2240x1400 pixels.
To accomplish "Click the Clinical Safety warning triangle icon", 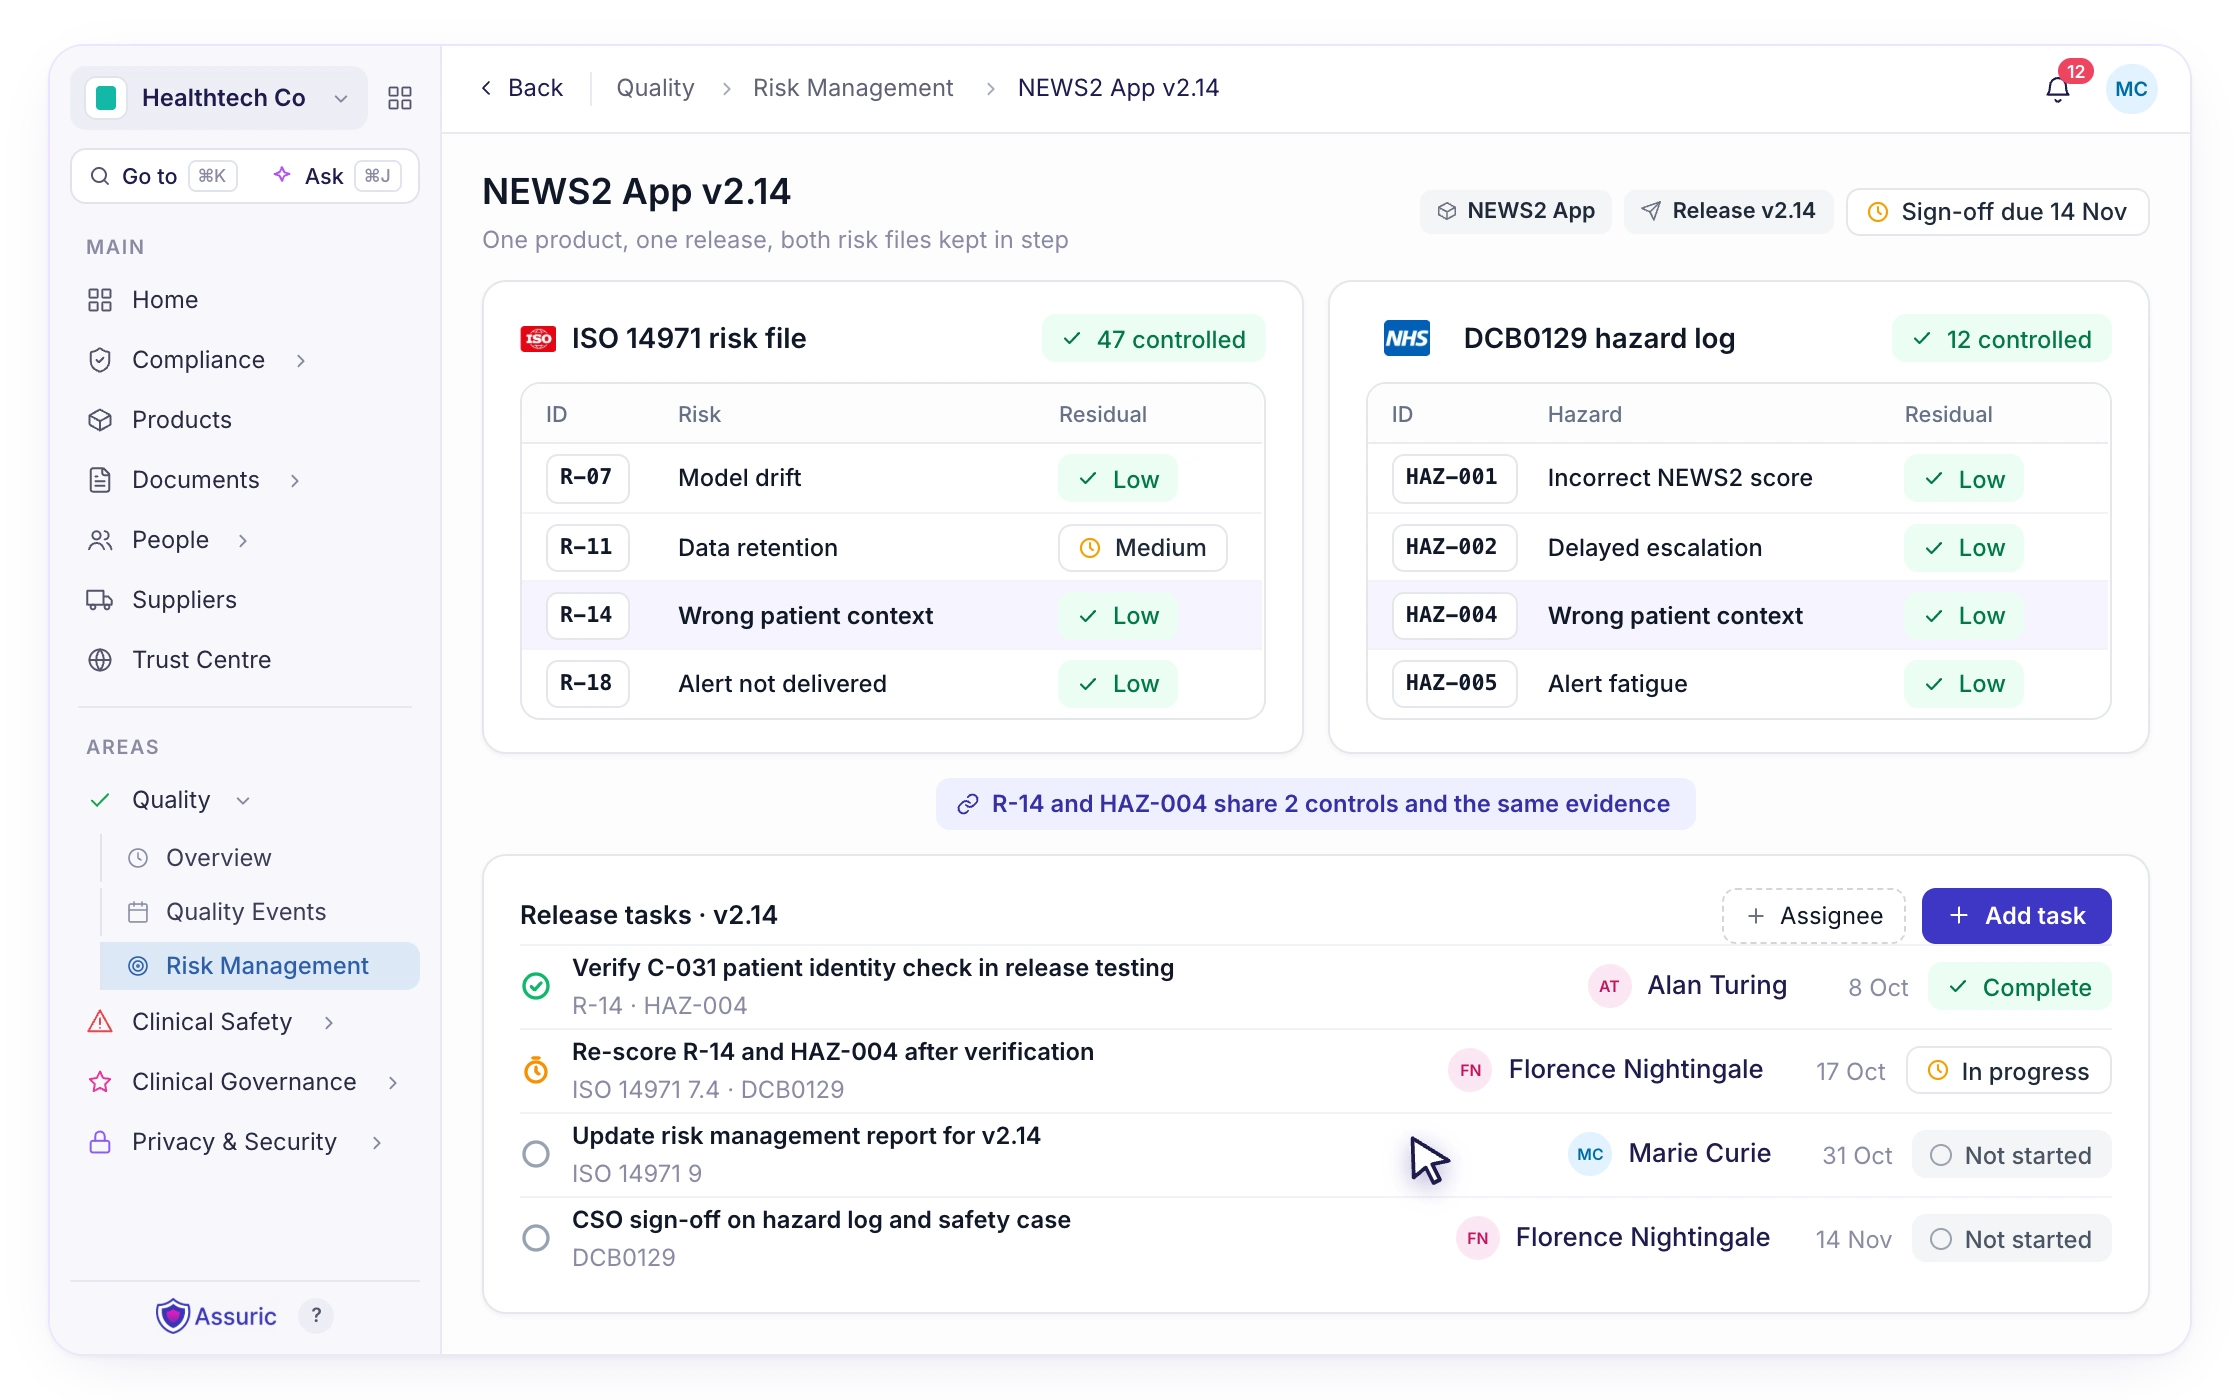I will (x=100, y=1022).
